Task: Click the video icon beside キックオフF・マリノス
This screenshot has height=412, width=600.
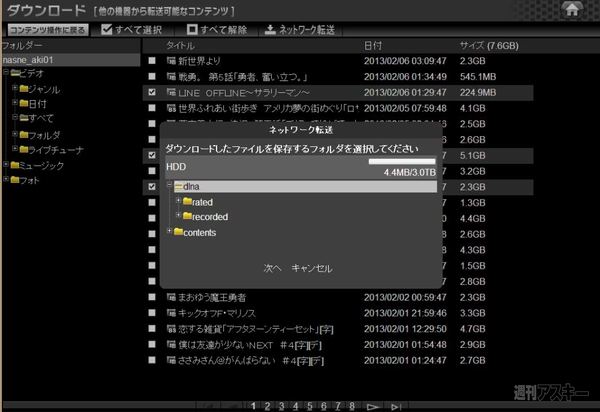Action: pos(171,313)
